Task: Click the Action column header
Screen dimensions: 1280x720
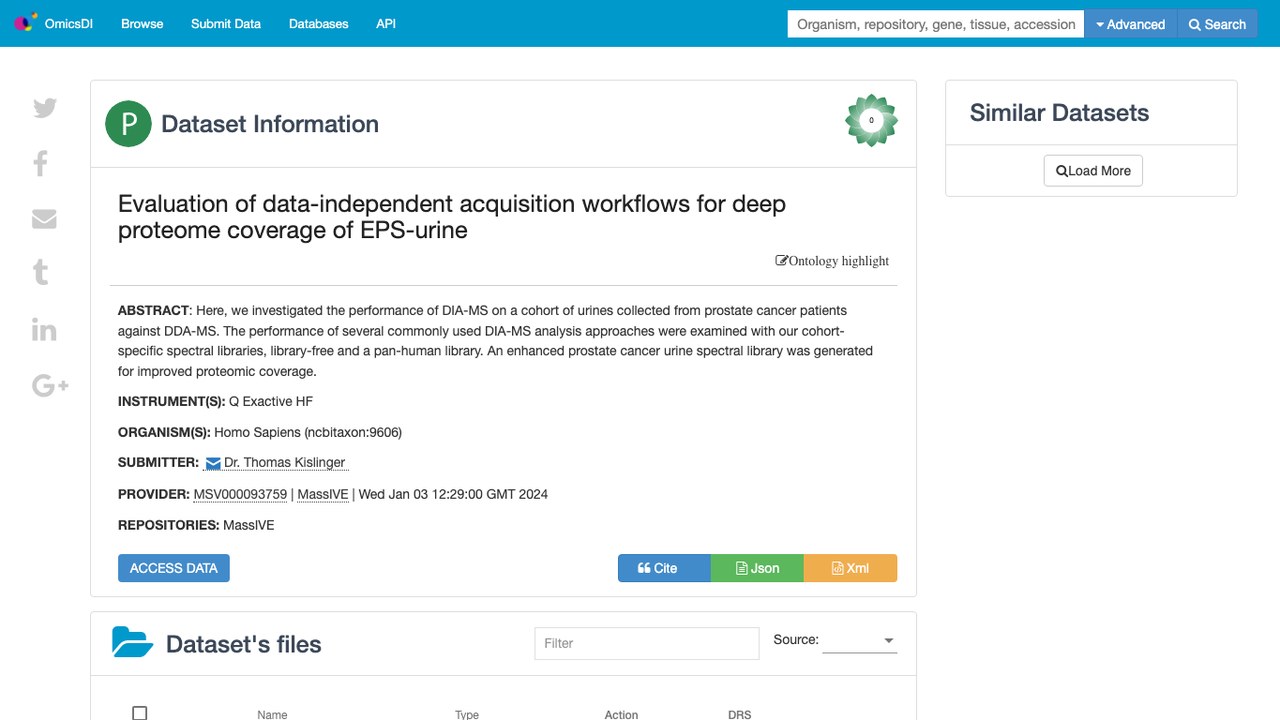Action: click(x=621, y=715)
